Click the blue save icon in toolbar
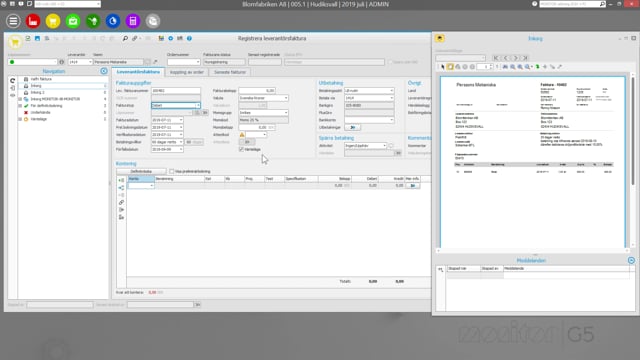The image size is (640, 360). coord(37,38)
